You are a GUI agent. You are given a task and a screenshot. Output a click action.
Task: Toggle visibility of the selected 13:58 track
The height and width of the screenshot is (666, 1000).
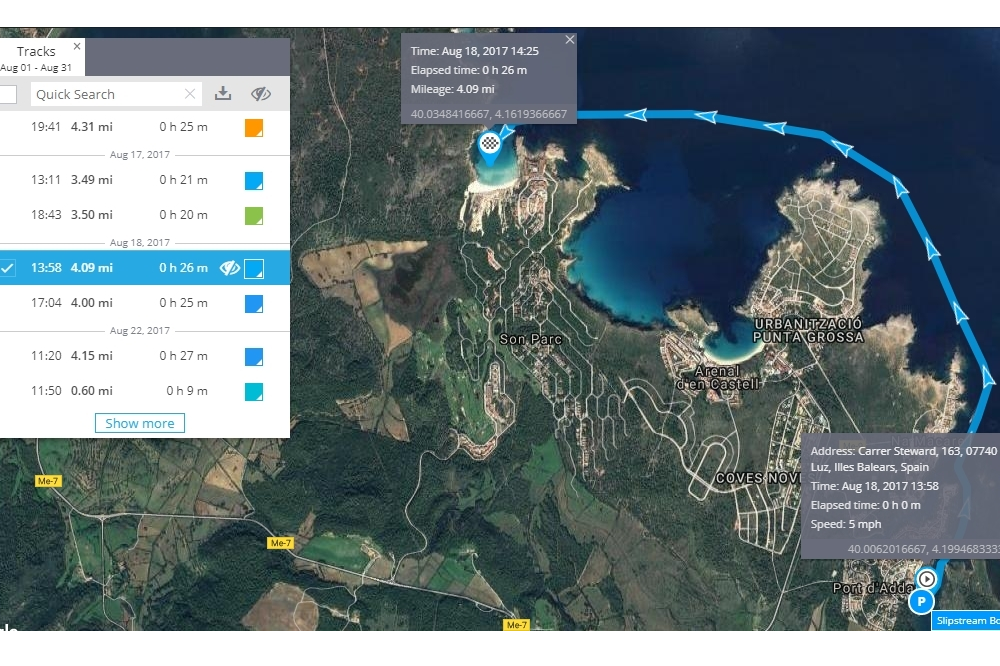[231, 267]
